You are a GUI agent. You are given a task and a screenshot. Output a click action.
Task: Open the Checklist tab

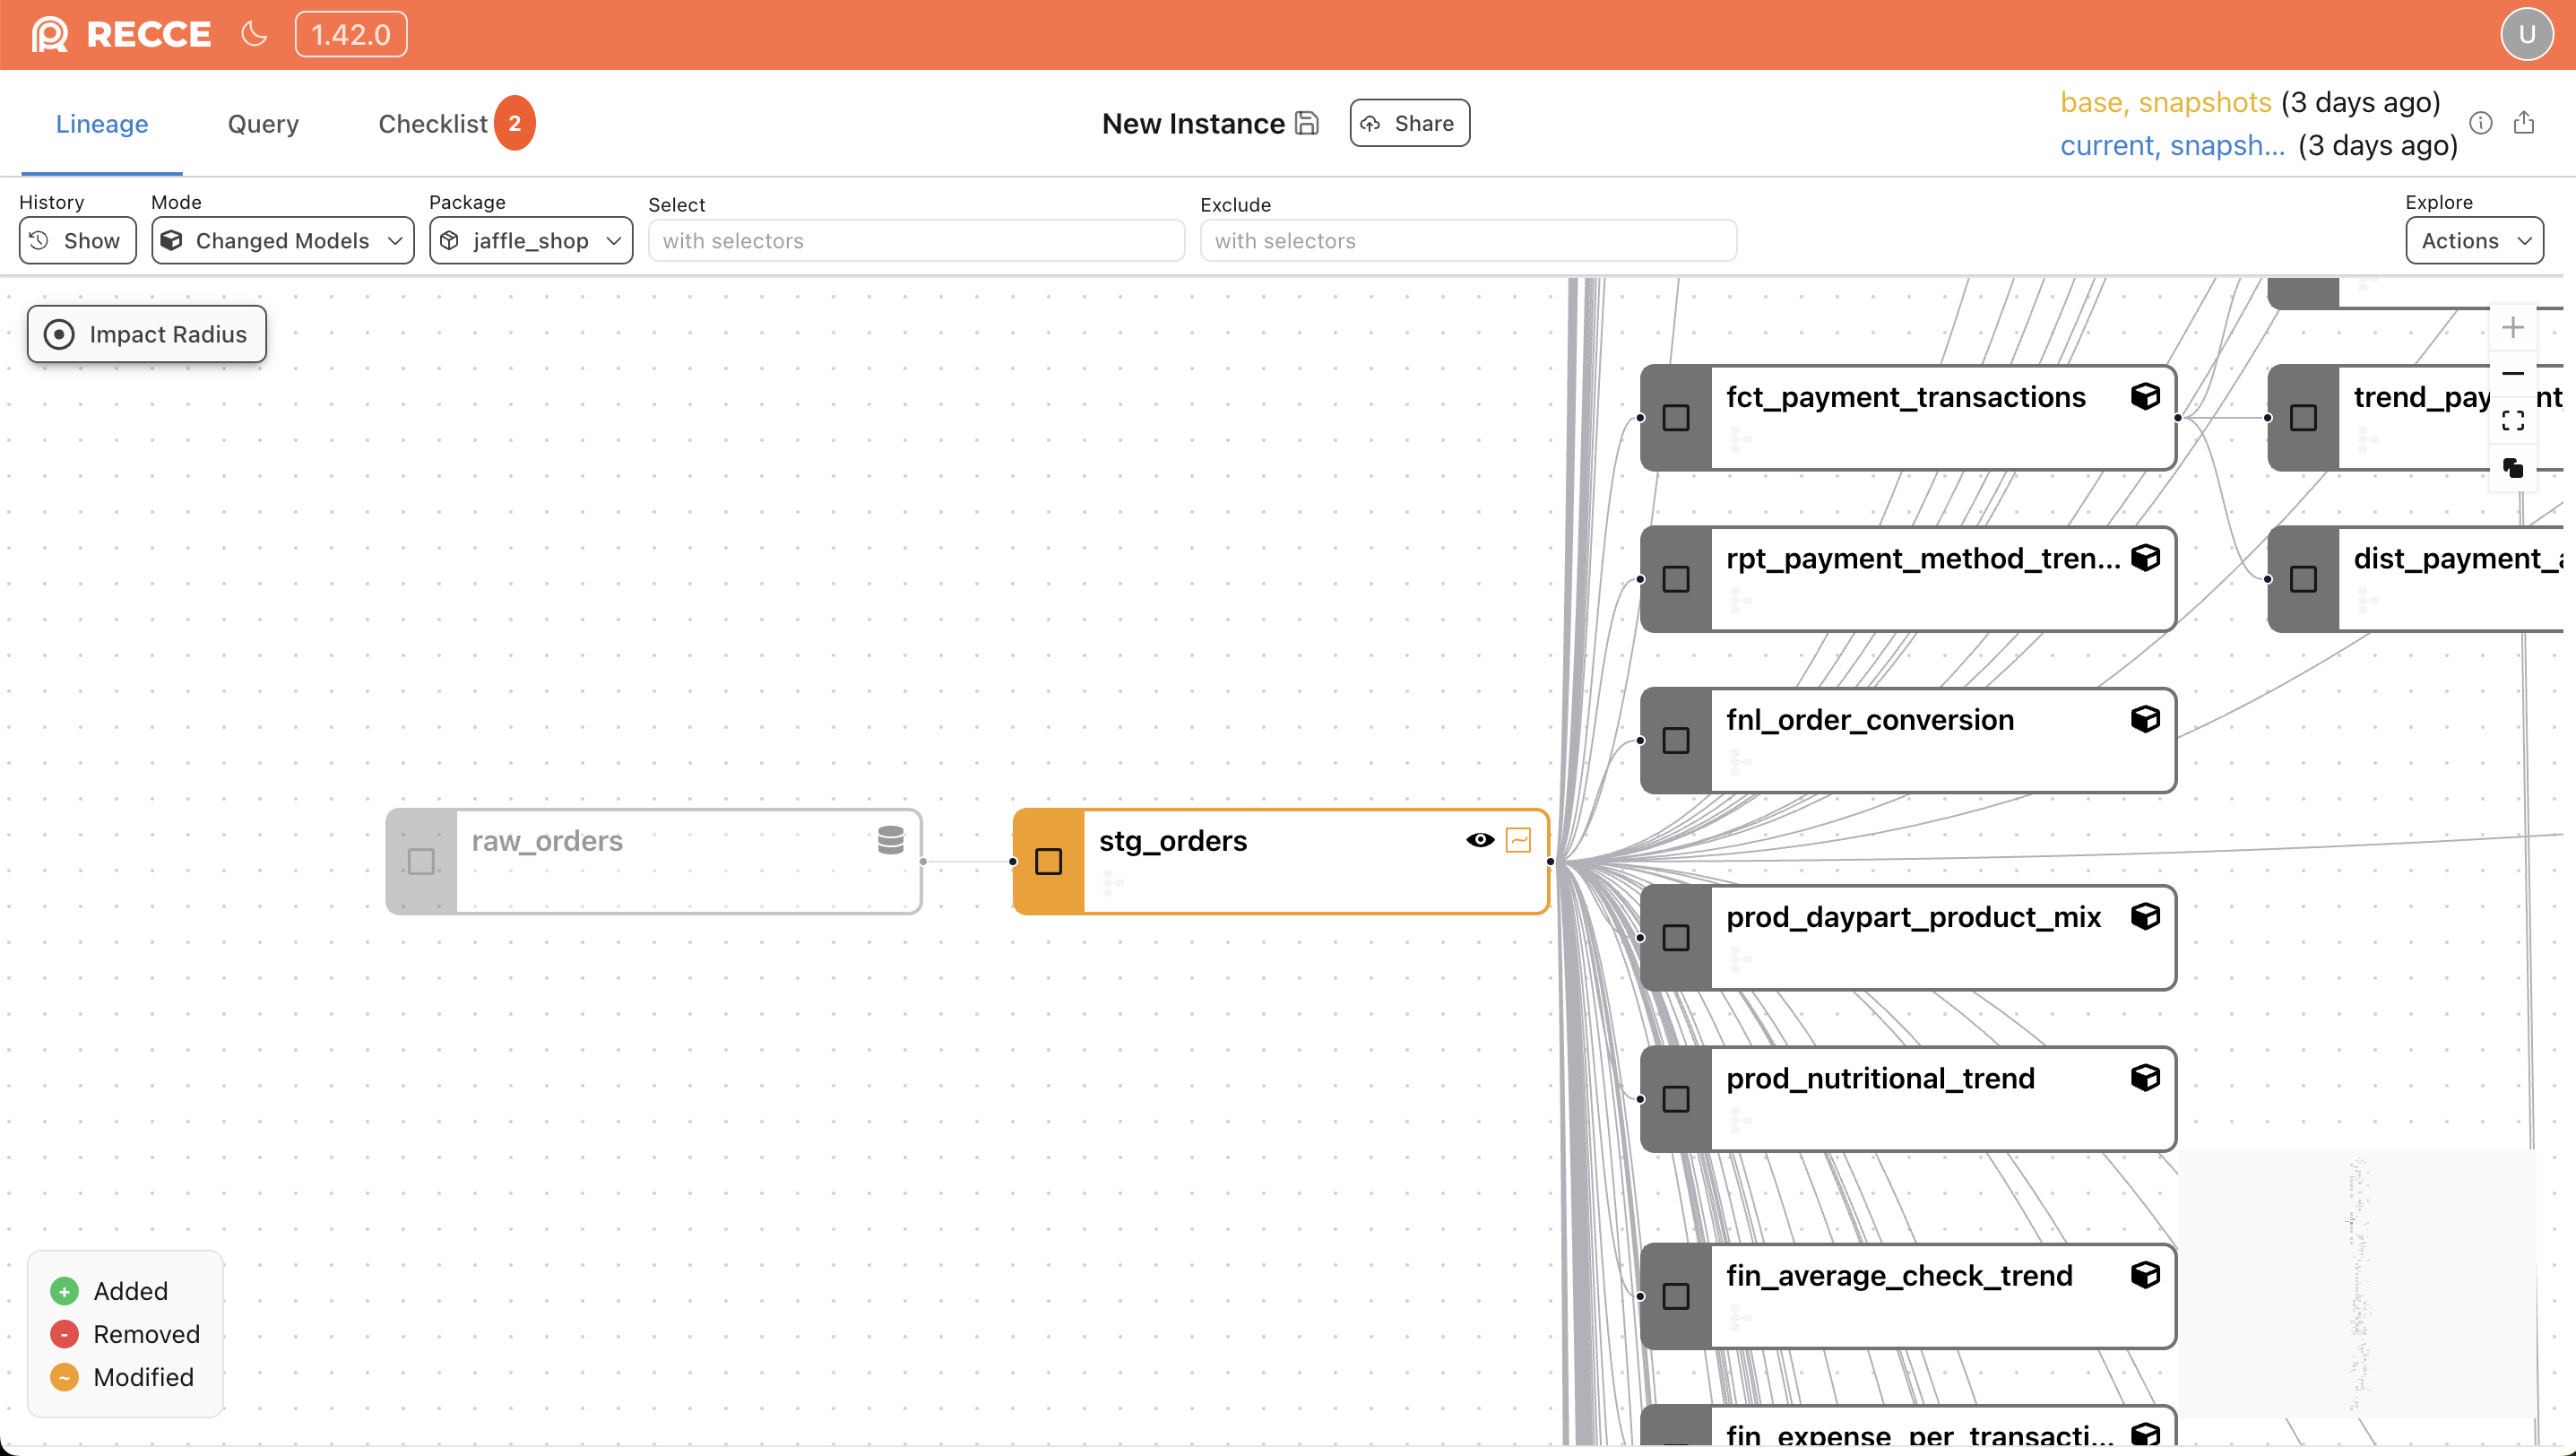[434, 123]
